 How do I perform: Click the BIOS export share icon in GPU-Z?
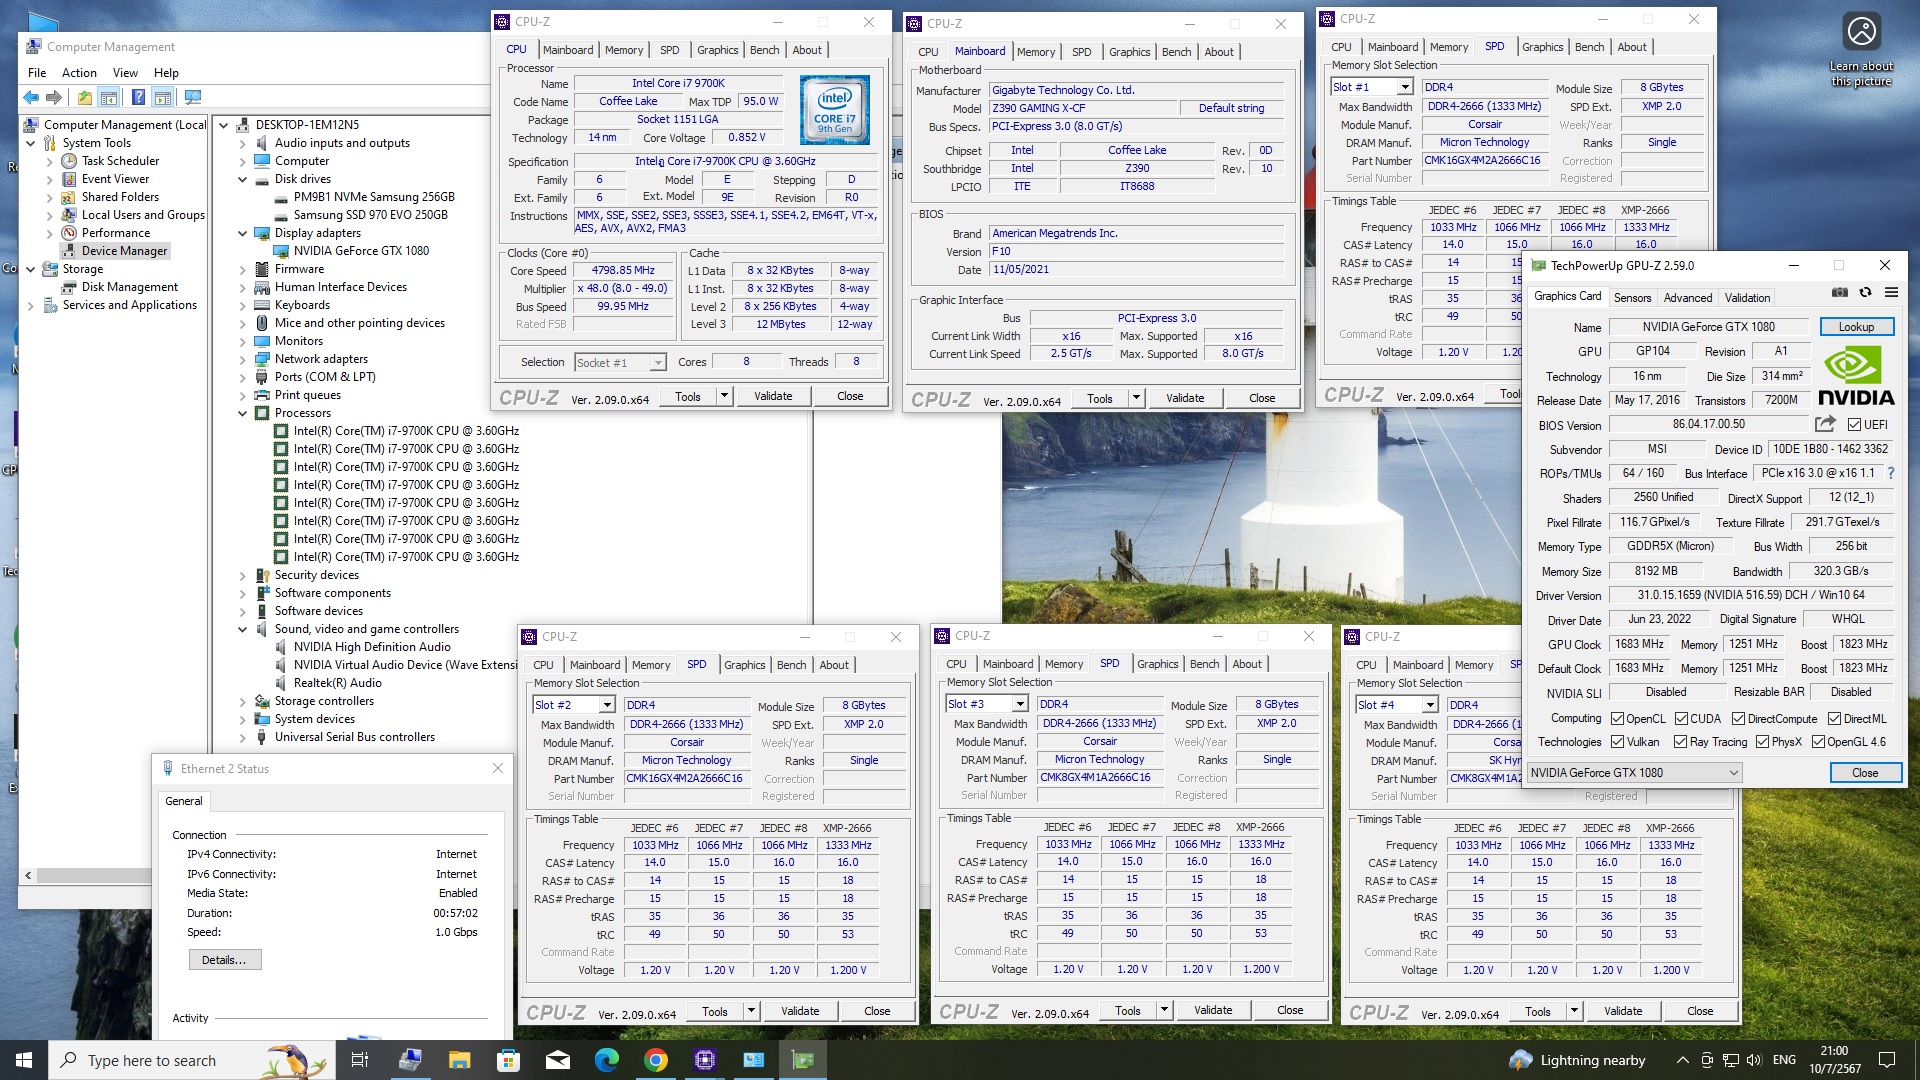pos(1825,424)
